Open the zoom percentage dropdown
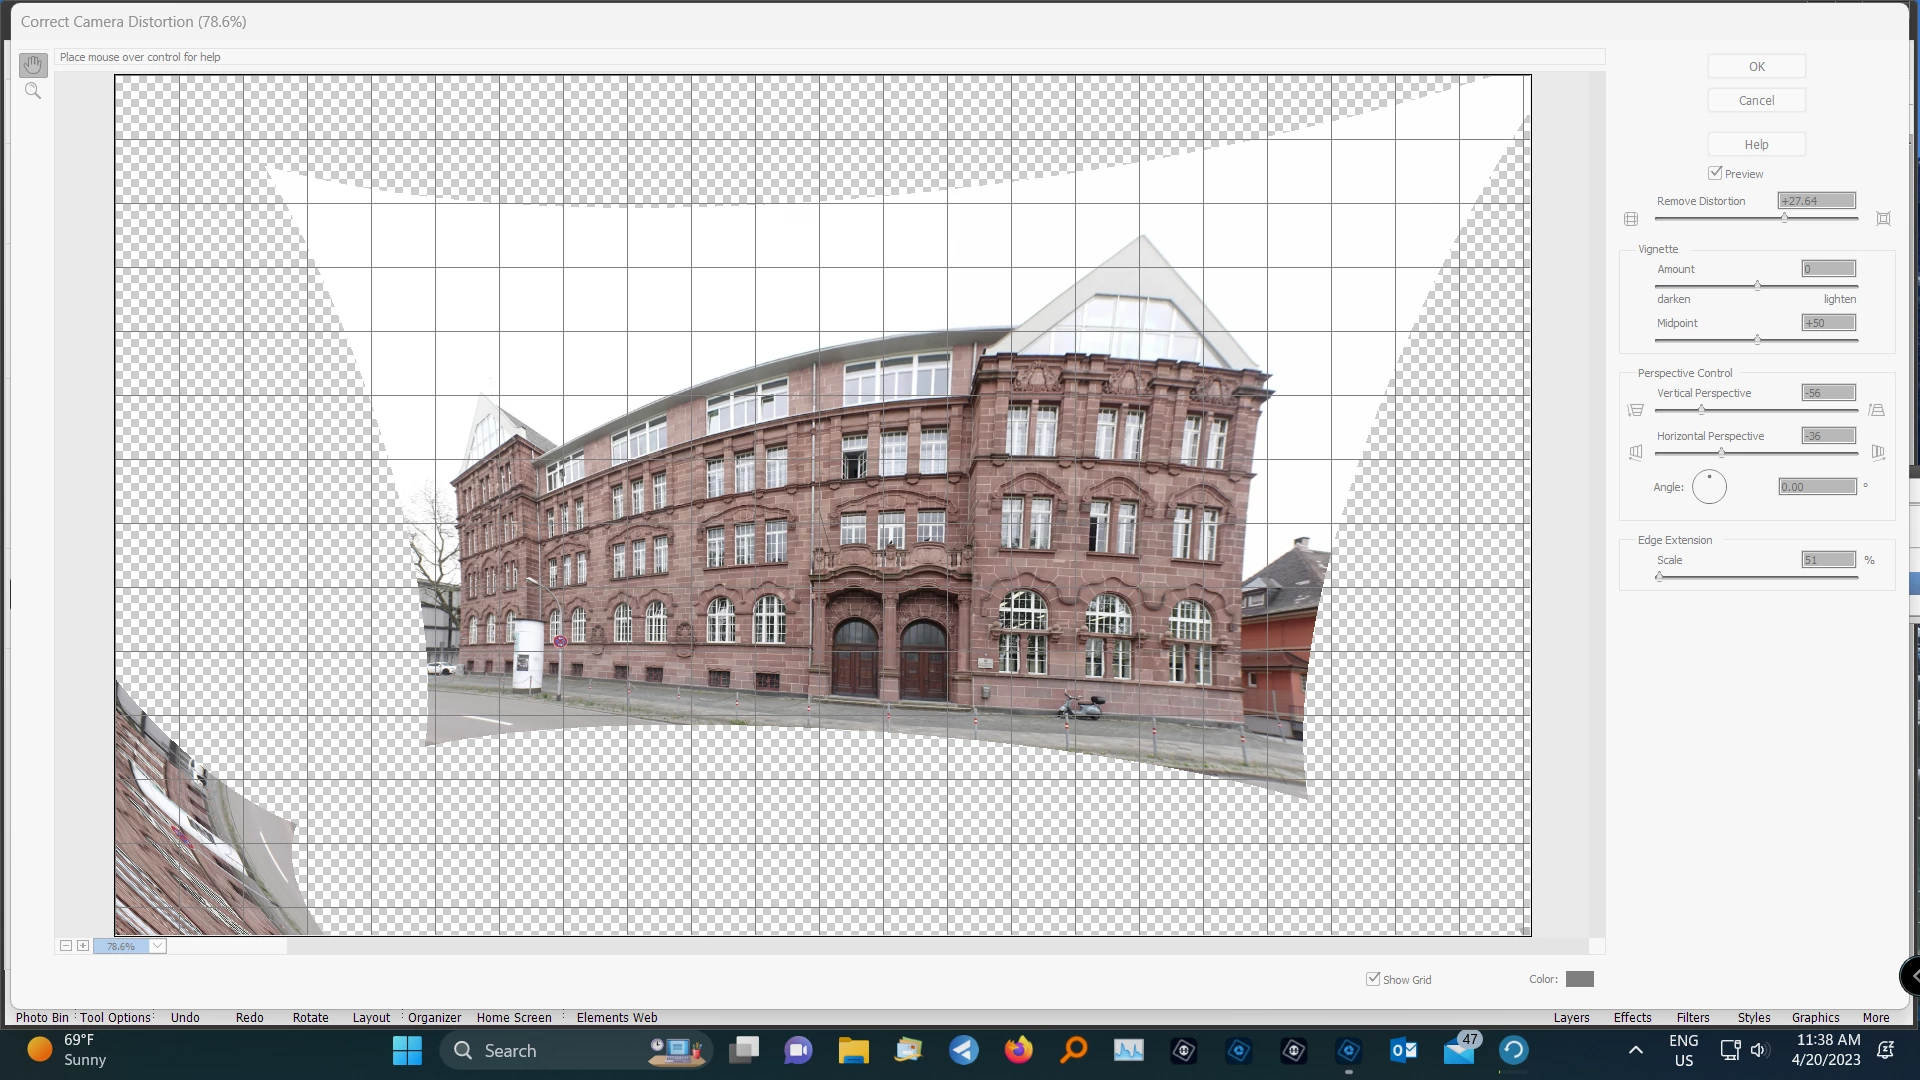 pos(158,946)
